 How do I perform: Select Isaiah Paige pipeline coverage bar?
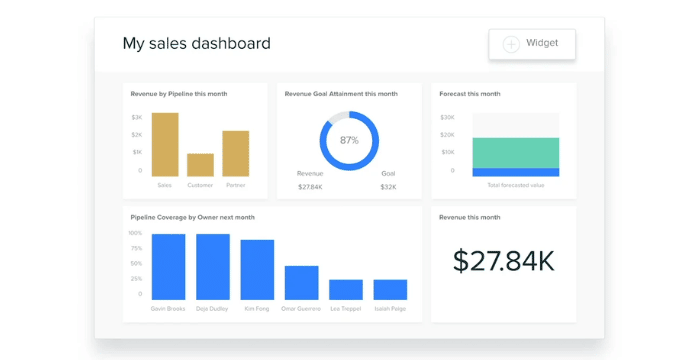[x=390, y=289]
